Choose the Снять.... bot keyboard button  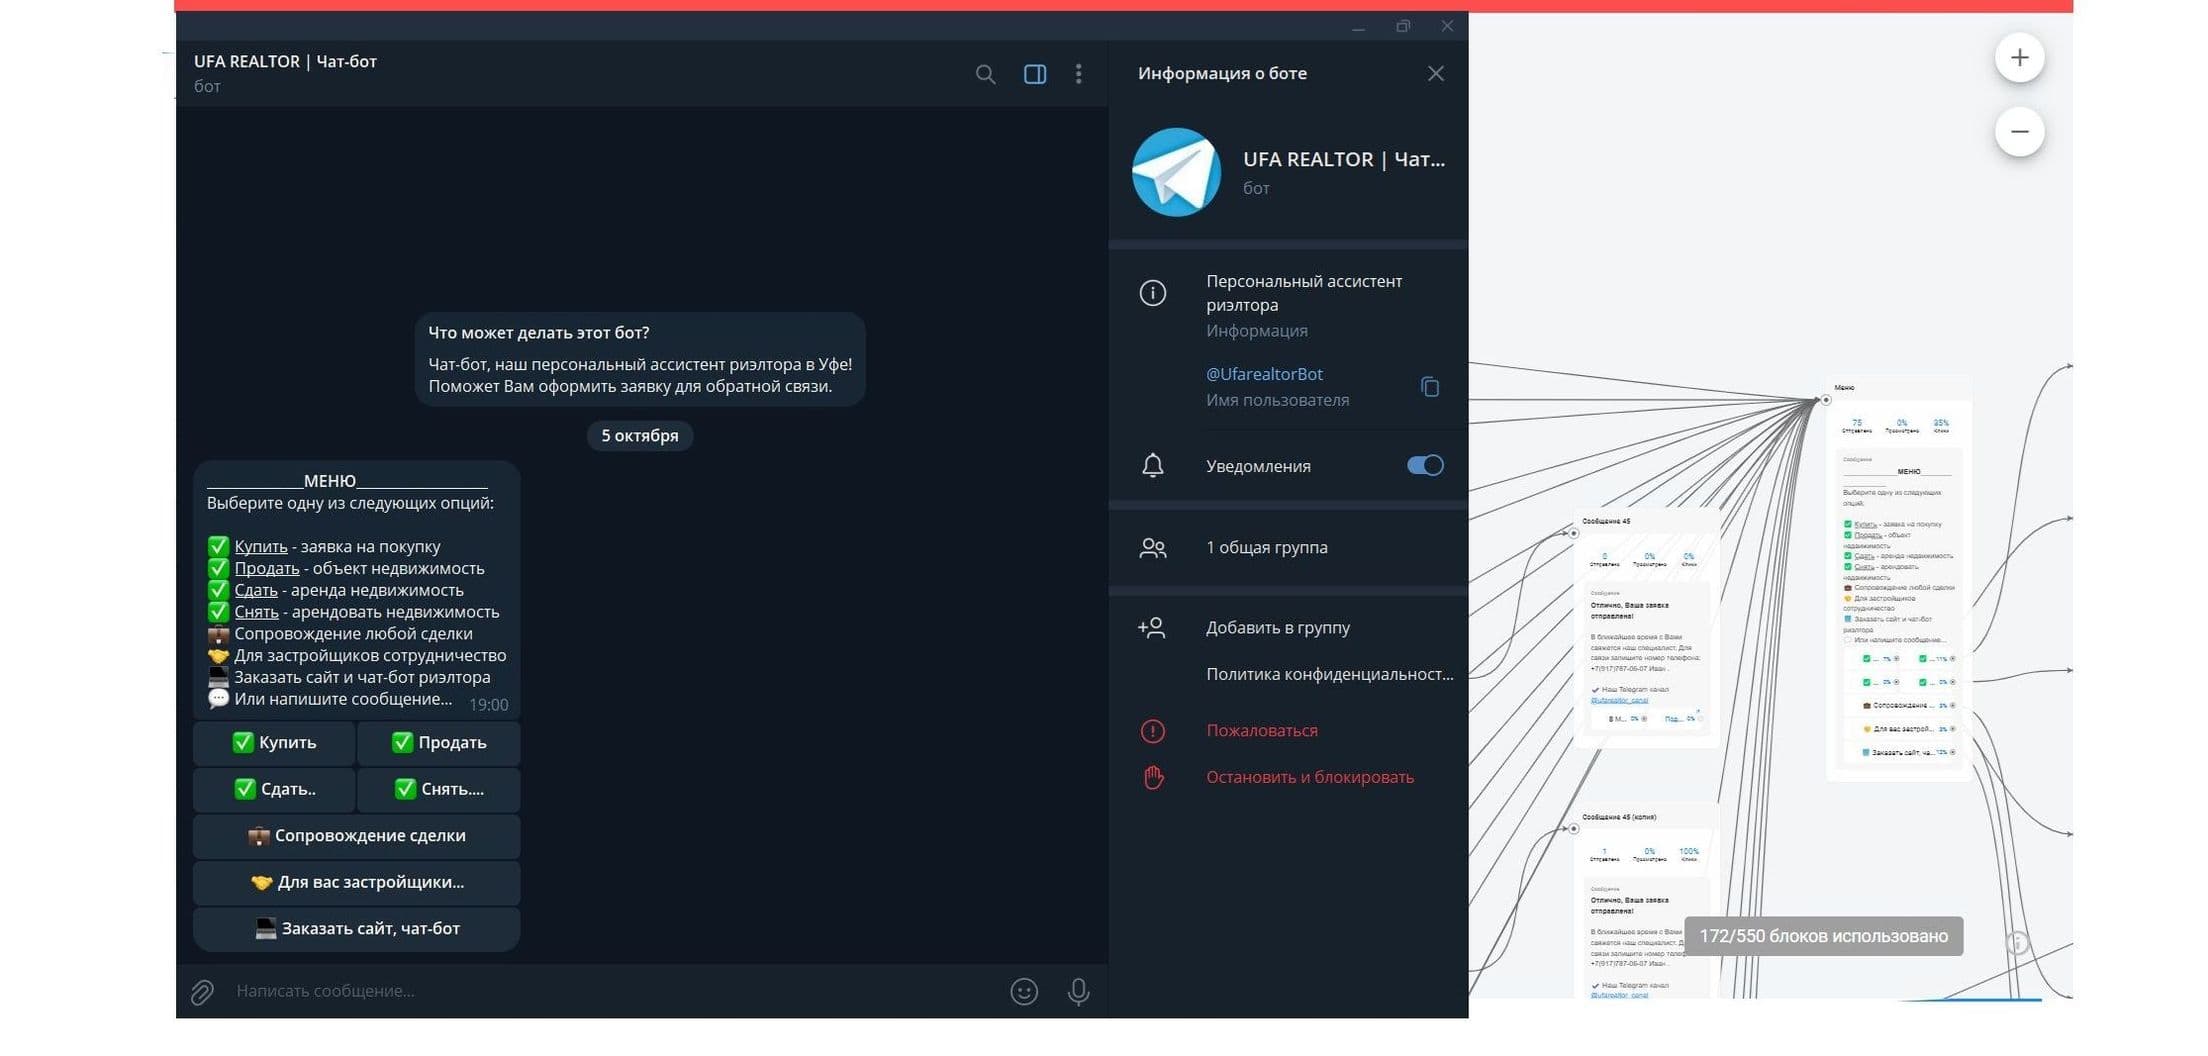click(x=439, y=789)
